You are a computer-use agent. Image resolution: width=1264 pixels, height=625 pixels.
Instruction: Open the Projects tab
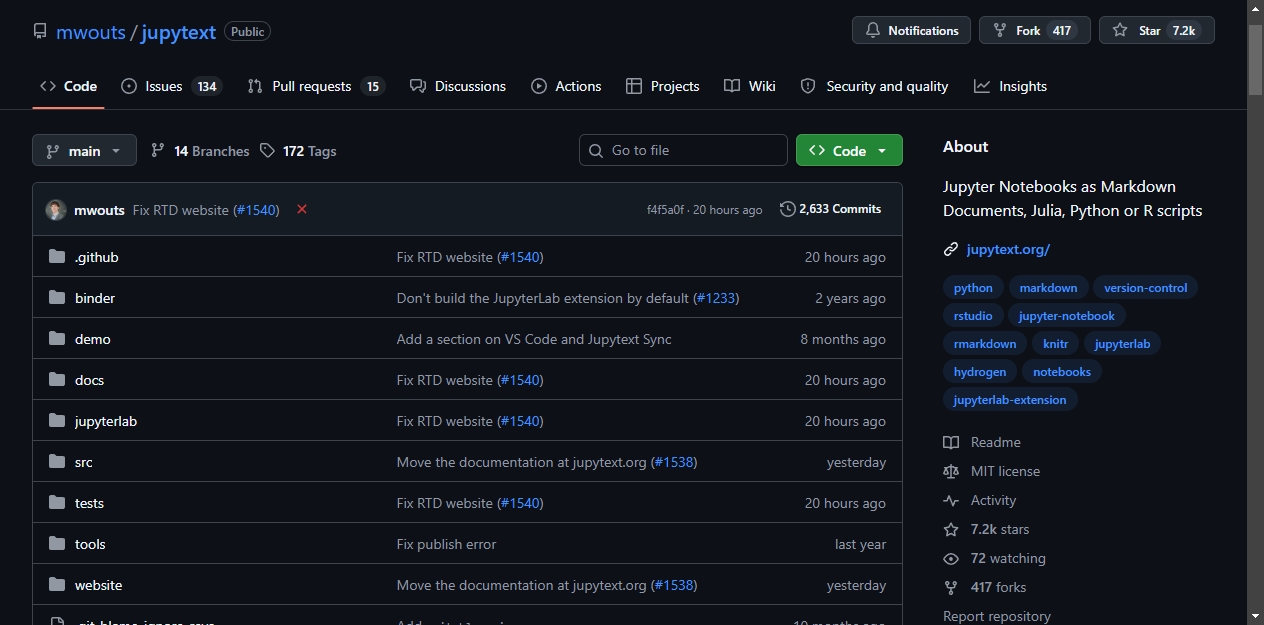[x=662, y=86]
